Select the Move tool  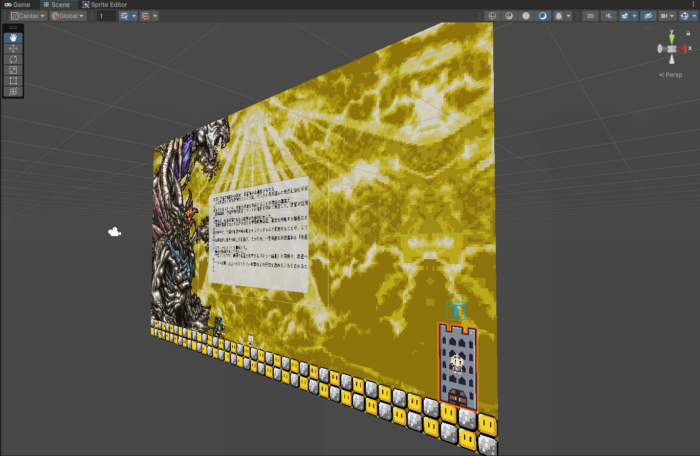point(13,48)
